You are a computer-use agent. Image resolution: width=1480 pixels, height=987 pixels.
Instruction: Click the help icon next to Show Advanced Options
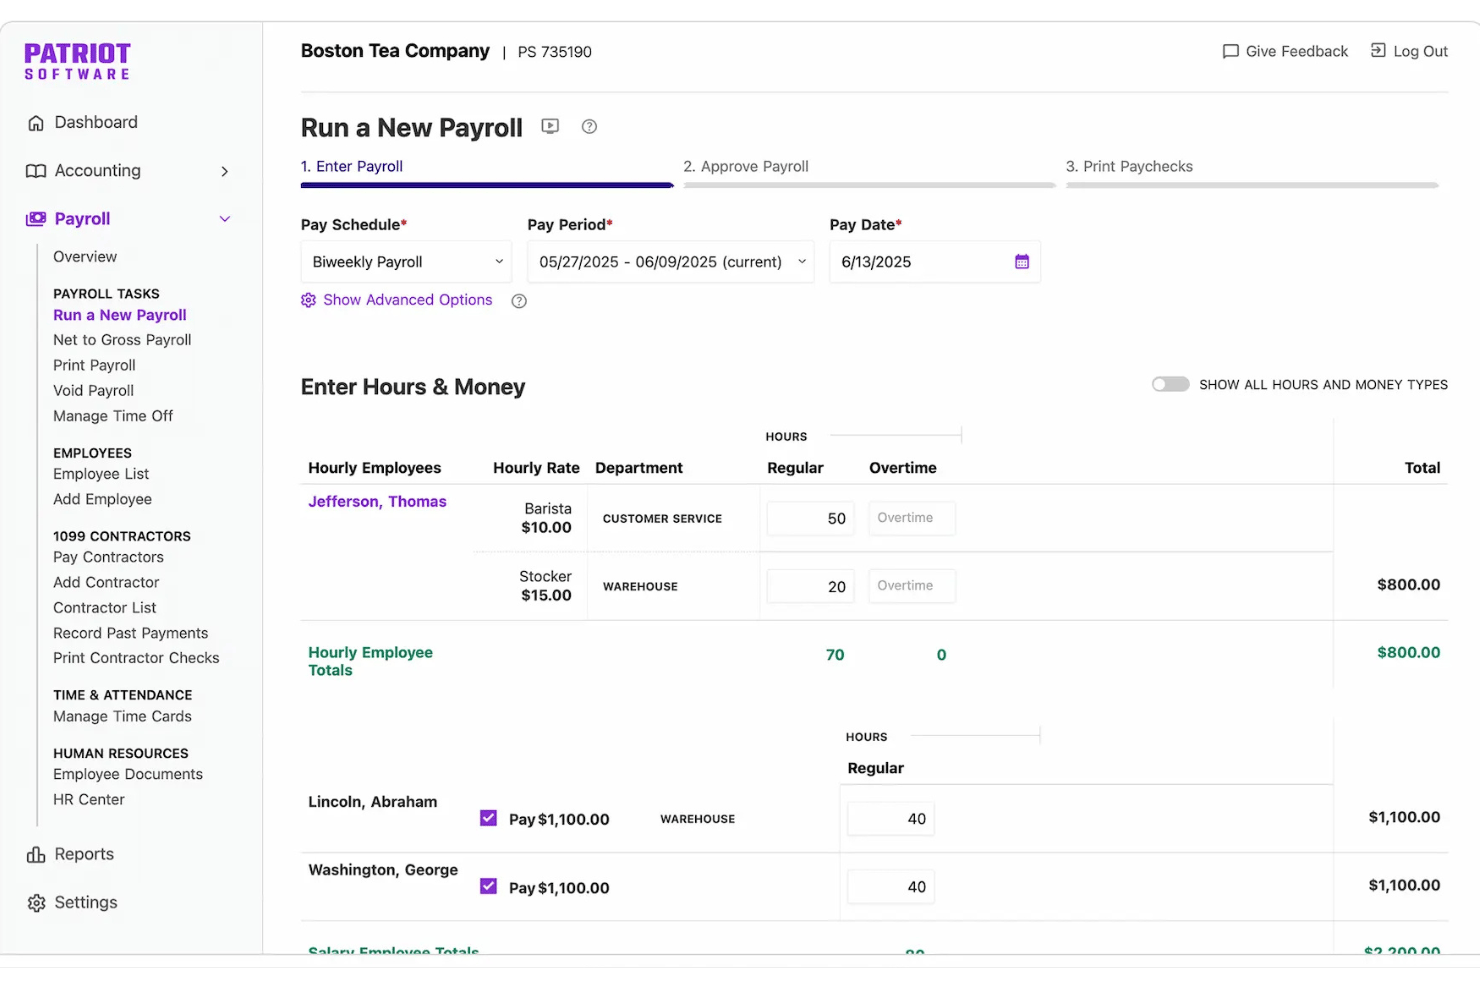(519, 301)
